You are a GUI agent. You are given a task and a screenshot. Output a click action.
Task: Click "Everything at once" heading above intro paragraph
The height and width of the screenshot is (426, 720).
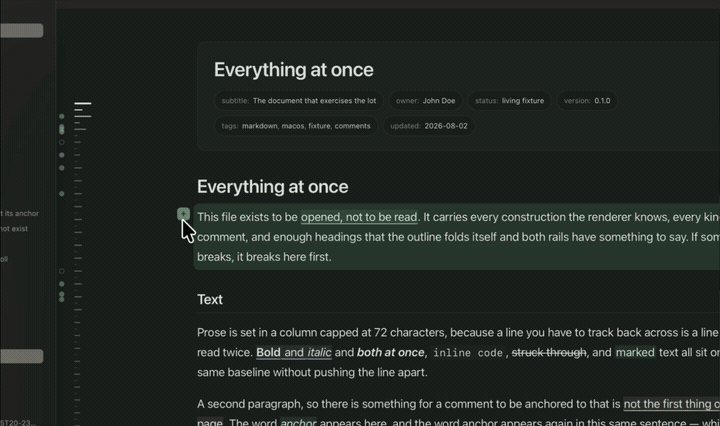click(272, 187)
